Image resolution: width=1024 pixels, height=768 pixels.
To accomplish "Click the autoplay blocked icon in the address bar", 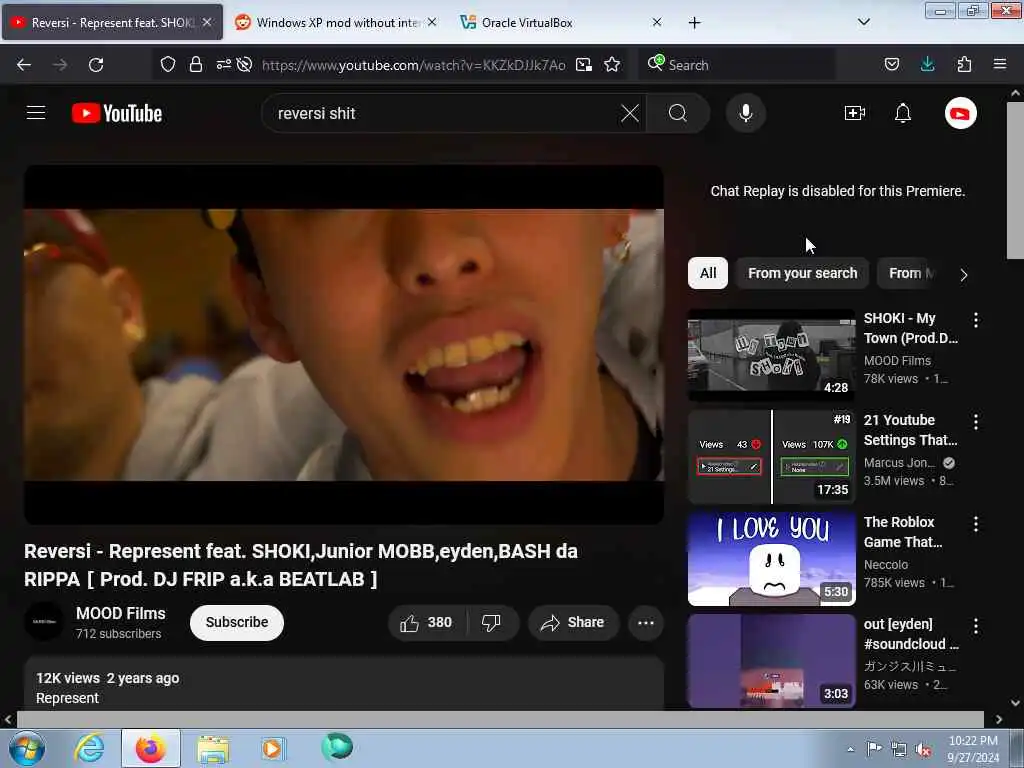I will [244, 65].
